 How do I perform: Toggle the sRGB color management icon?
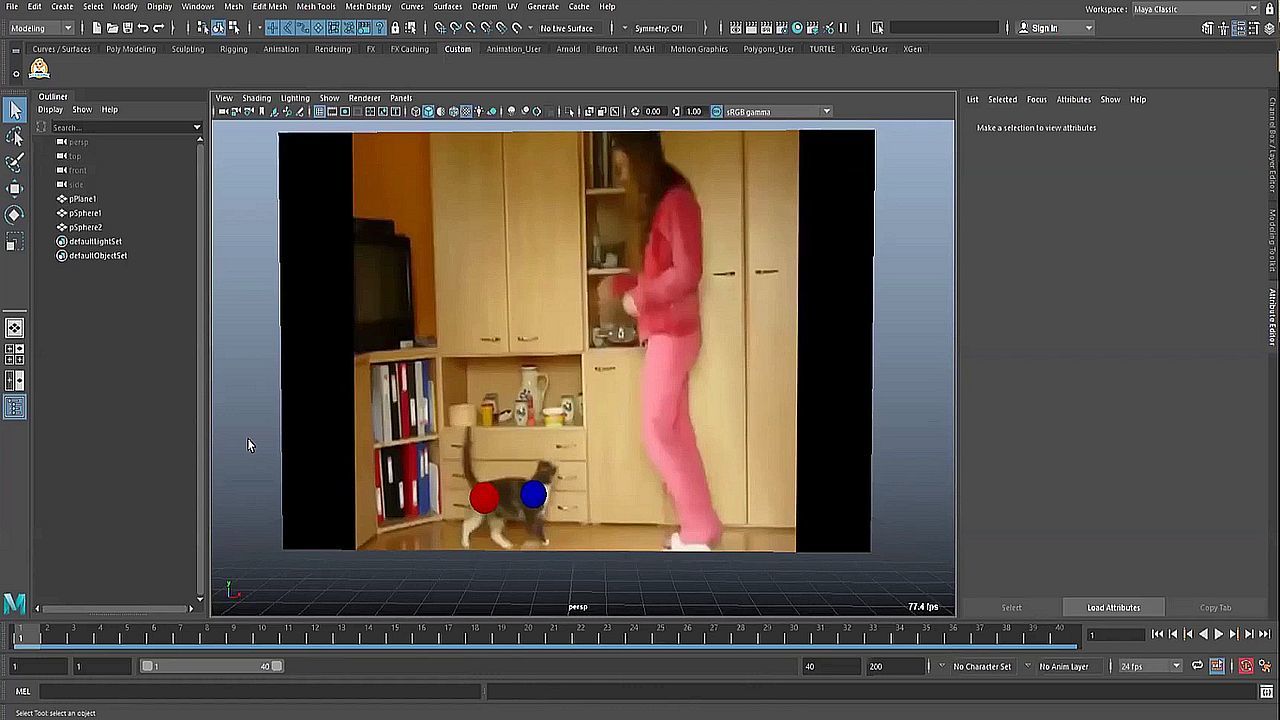pos(716,112)
